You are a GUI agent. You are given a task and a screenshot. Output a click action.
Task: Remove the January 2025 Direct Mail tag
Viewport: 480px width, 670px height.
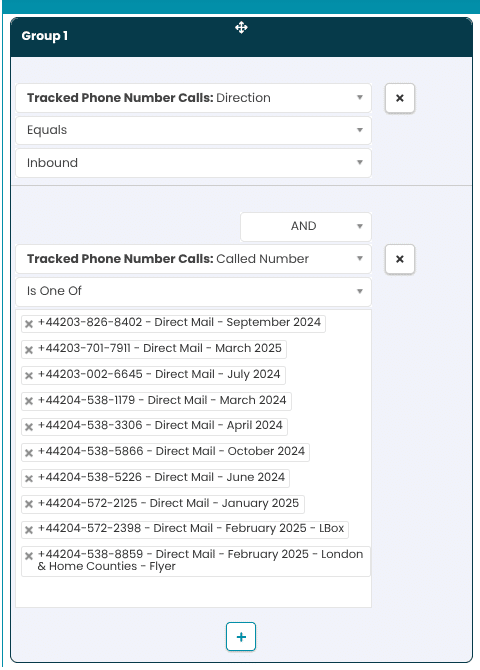tap(29, 504)
